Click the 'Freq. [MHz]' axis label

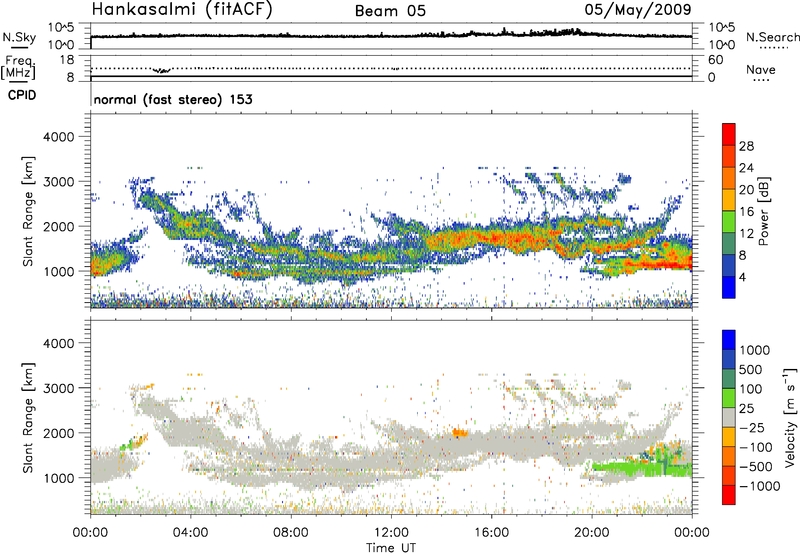(x=19, y=68)
